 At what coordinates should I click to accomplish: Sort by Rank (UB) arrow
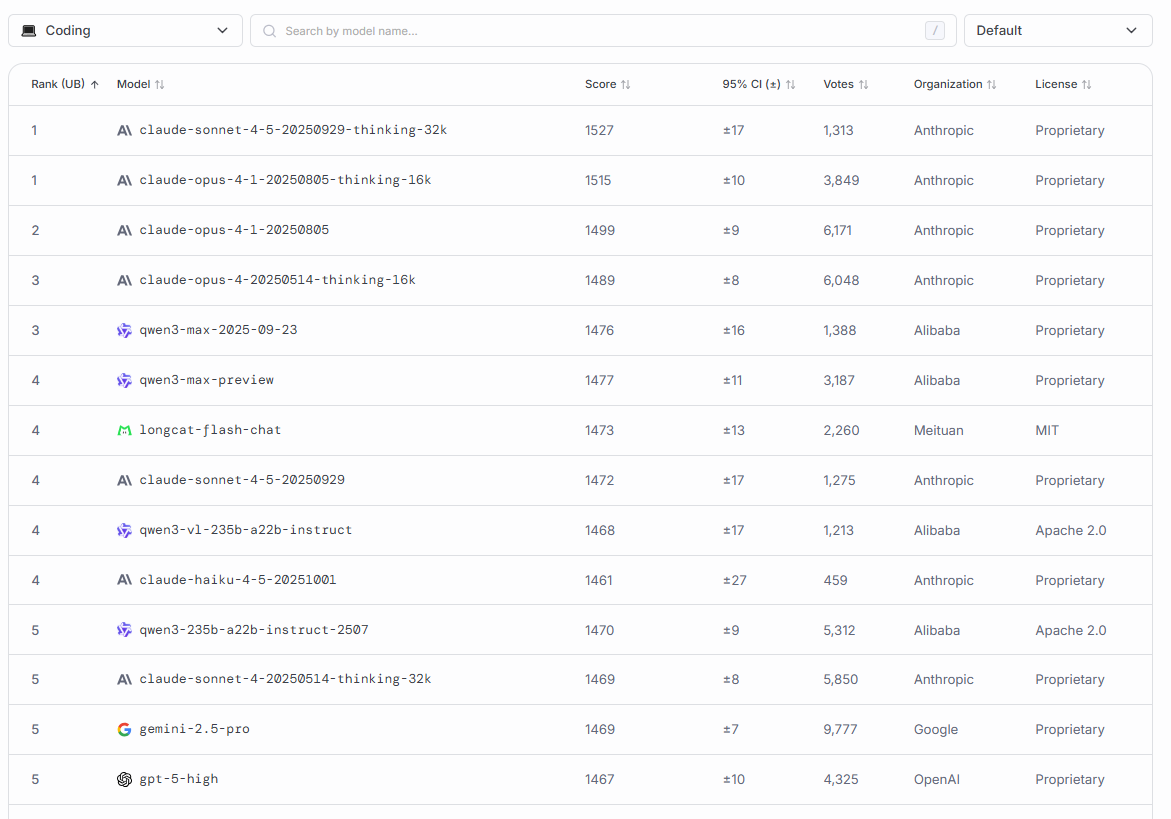[x=95, y=84]
